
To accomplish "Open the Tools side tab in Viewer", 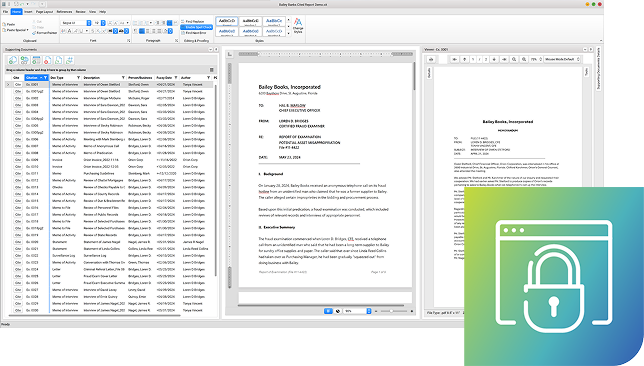I will coord(586,72).
